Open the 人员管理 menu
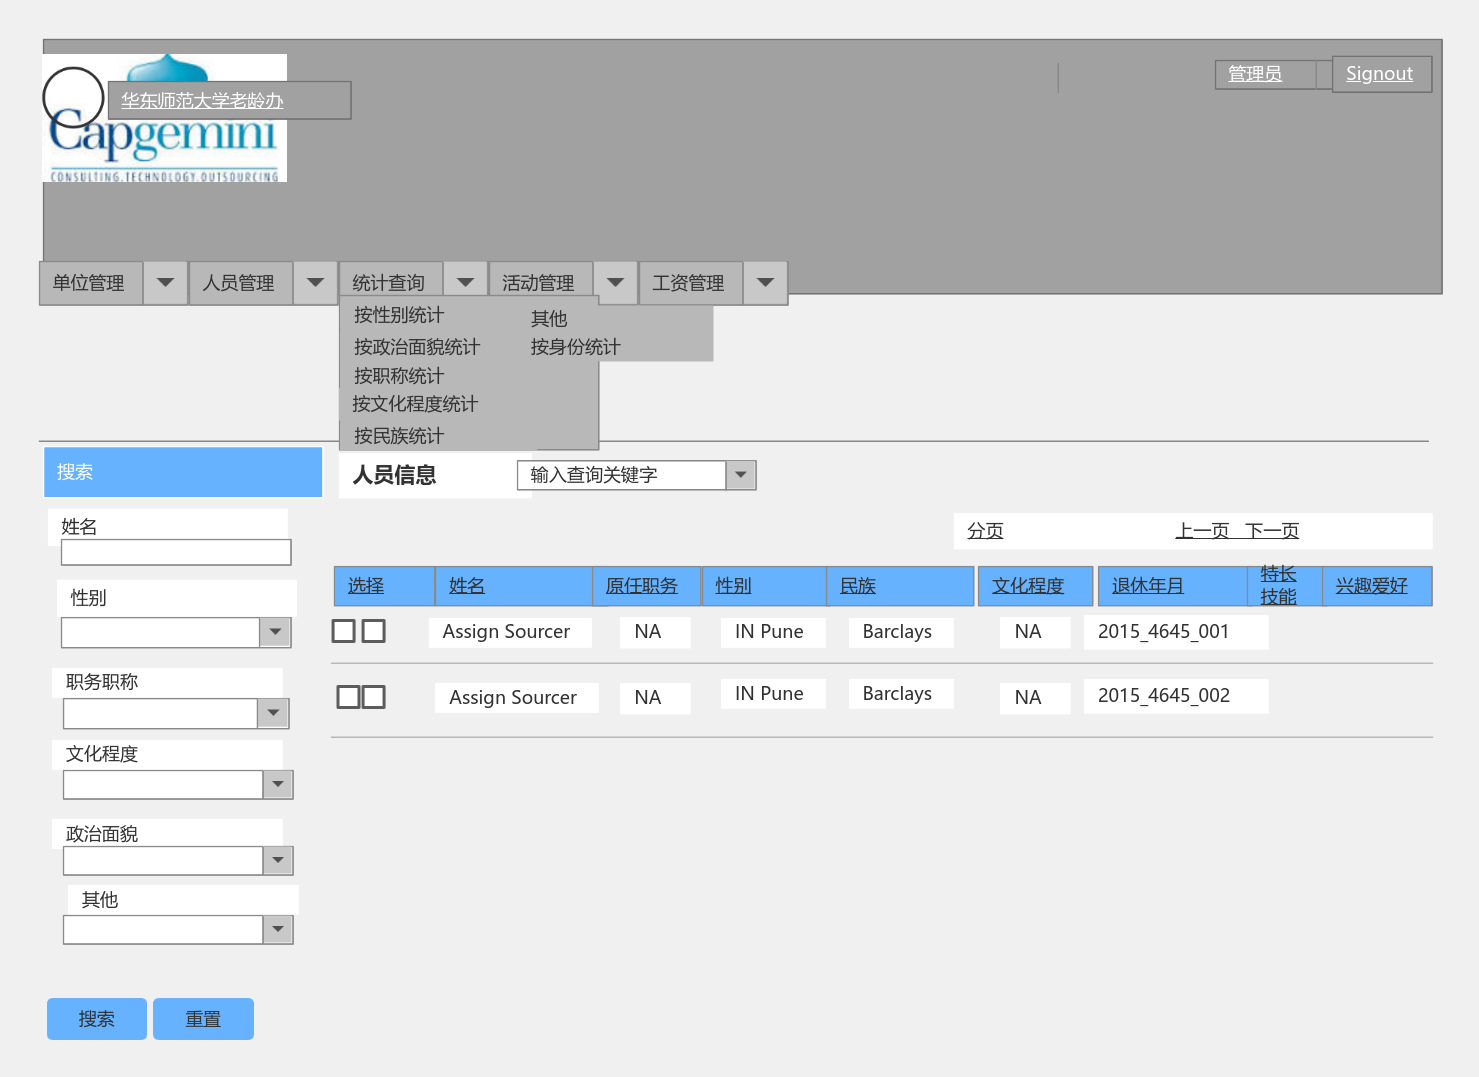Viewport: 1479px width, 1077px height. click(x=240, y=282)
